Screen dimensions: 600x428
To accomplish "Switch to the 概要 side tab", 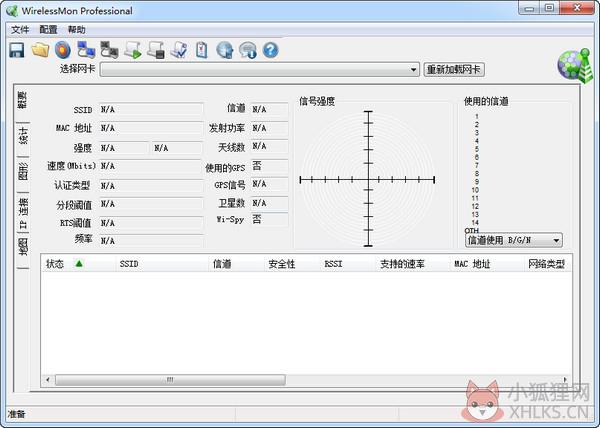I will 23,100.
